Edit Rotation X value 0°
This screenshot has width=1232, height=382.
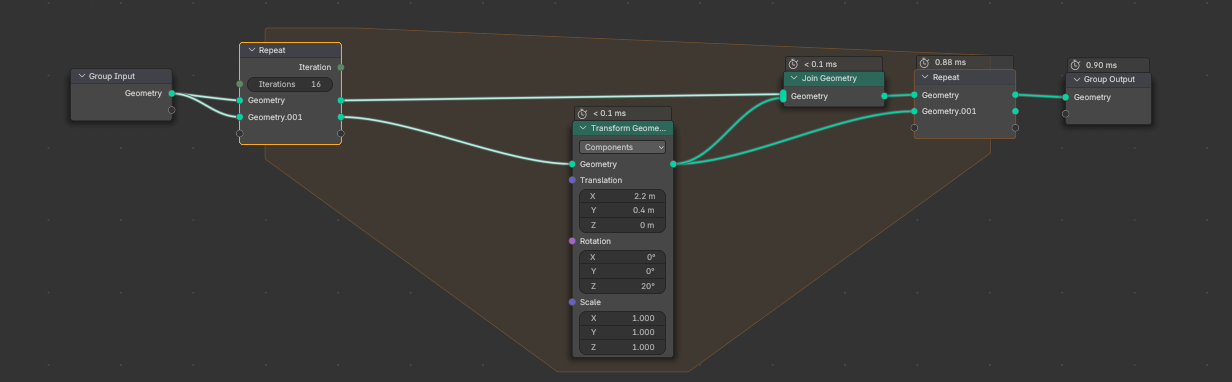(x=623, y=257)
